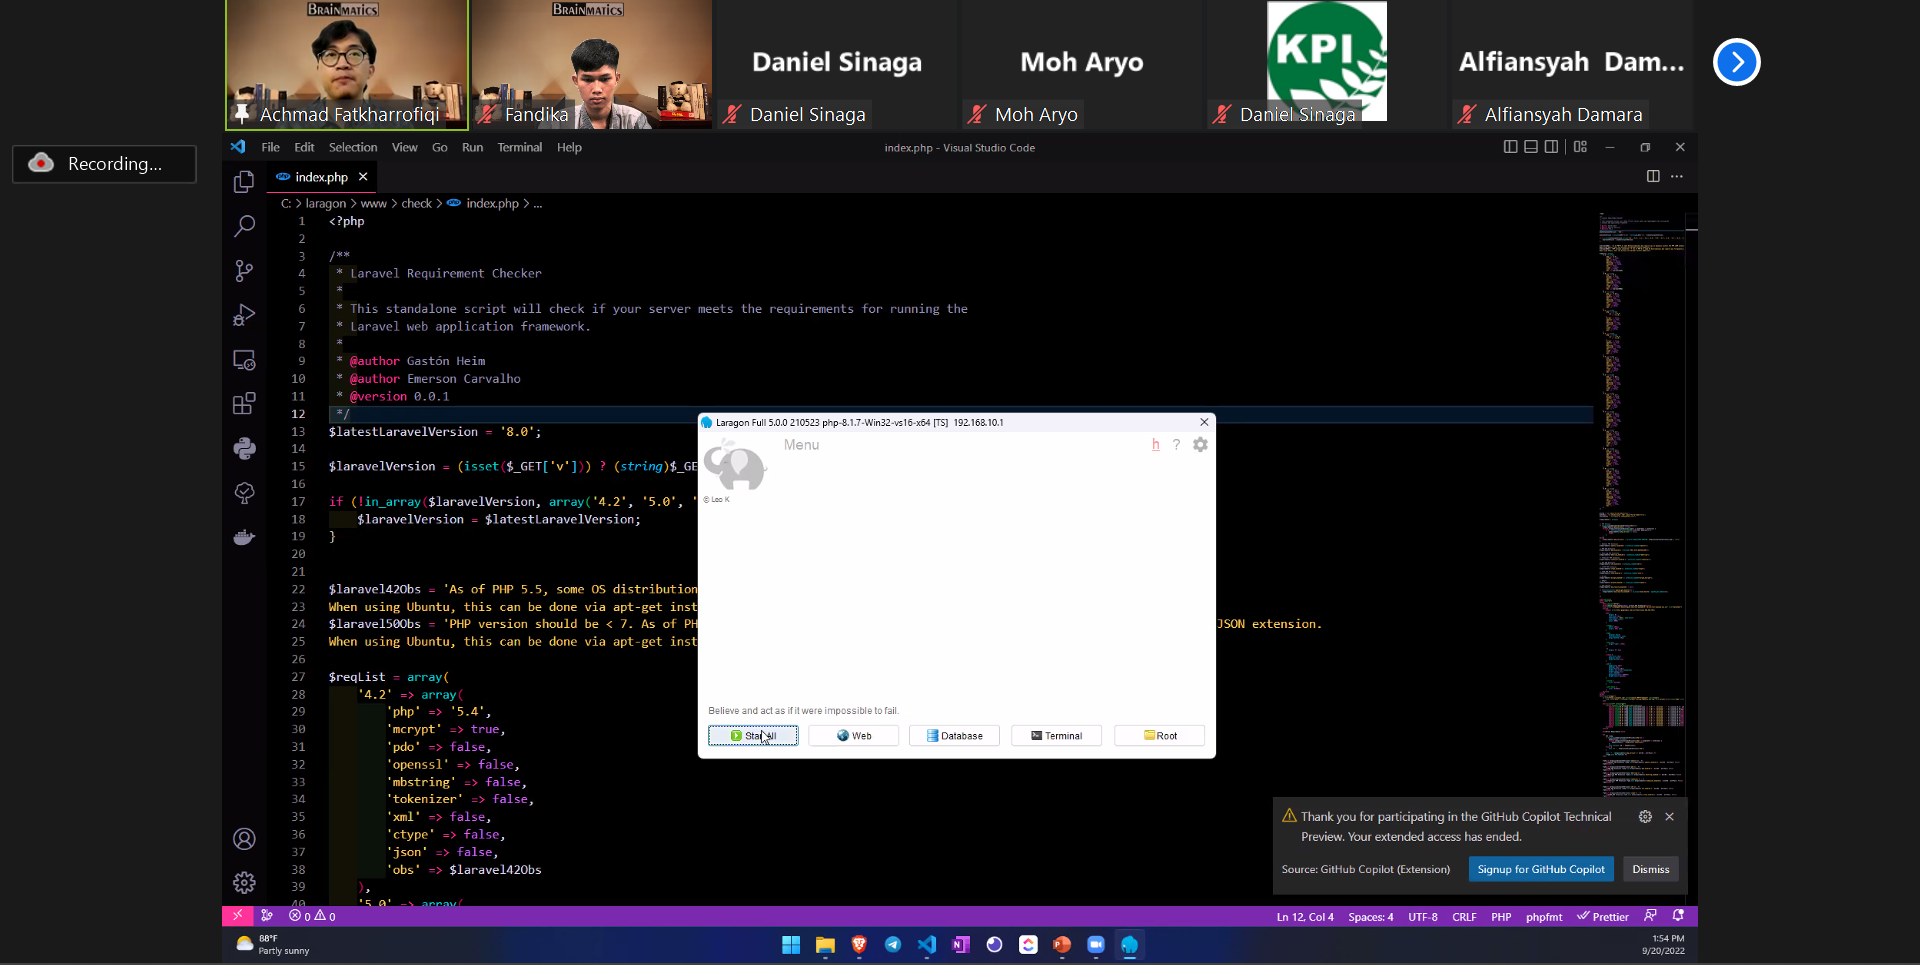Open the Python activity bar icon
Viewport: 1920px width, 965px height.
tap(244, 448)
